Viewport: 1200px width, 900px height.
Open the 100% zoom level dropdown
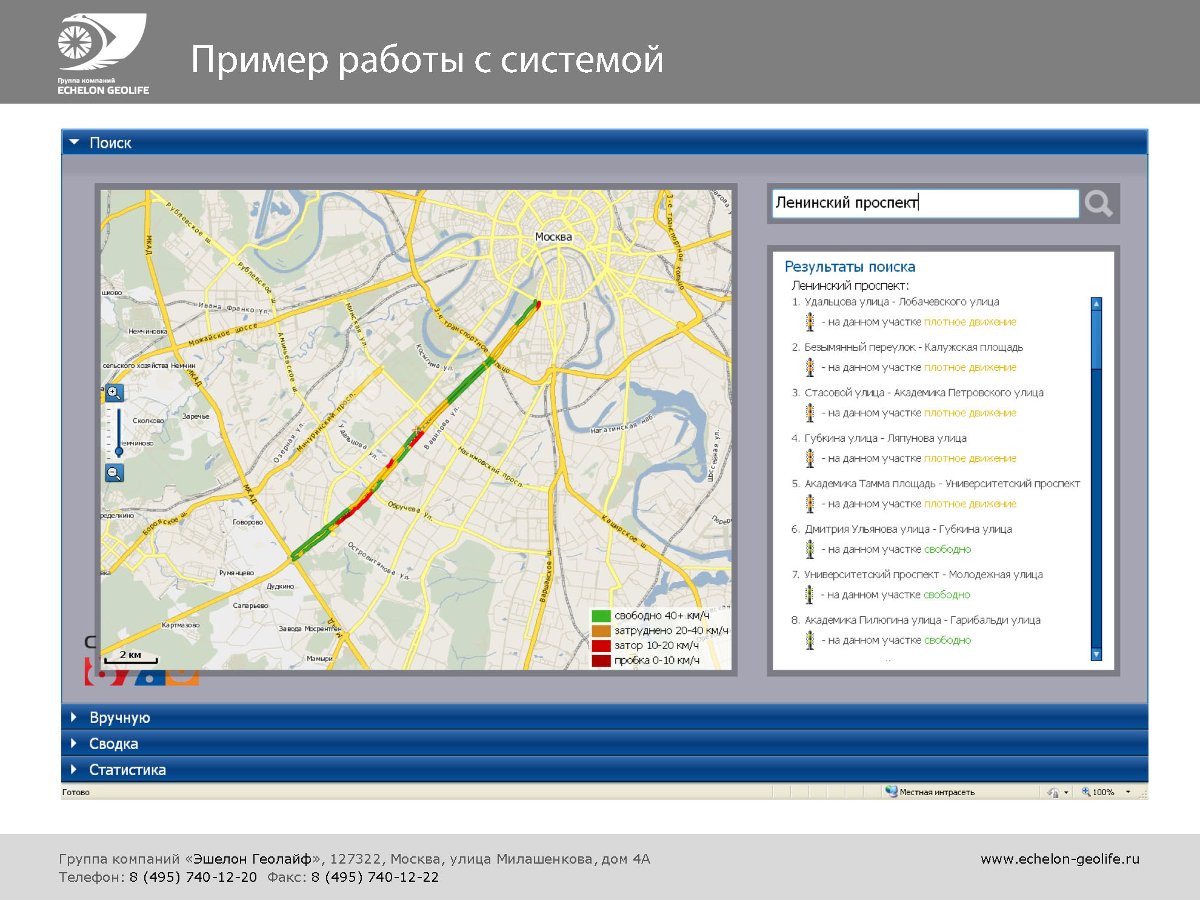[1128, 792]
